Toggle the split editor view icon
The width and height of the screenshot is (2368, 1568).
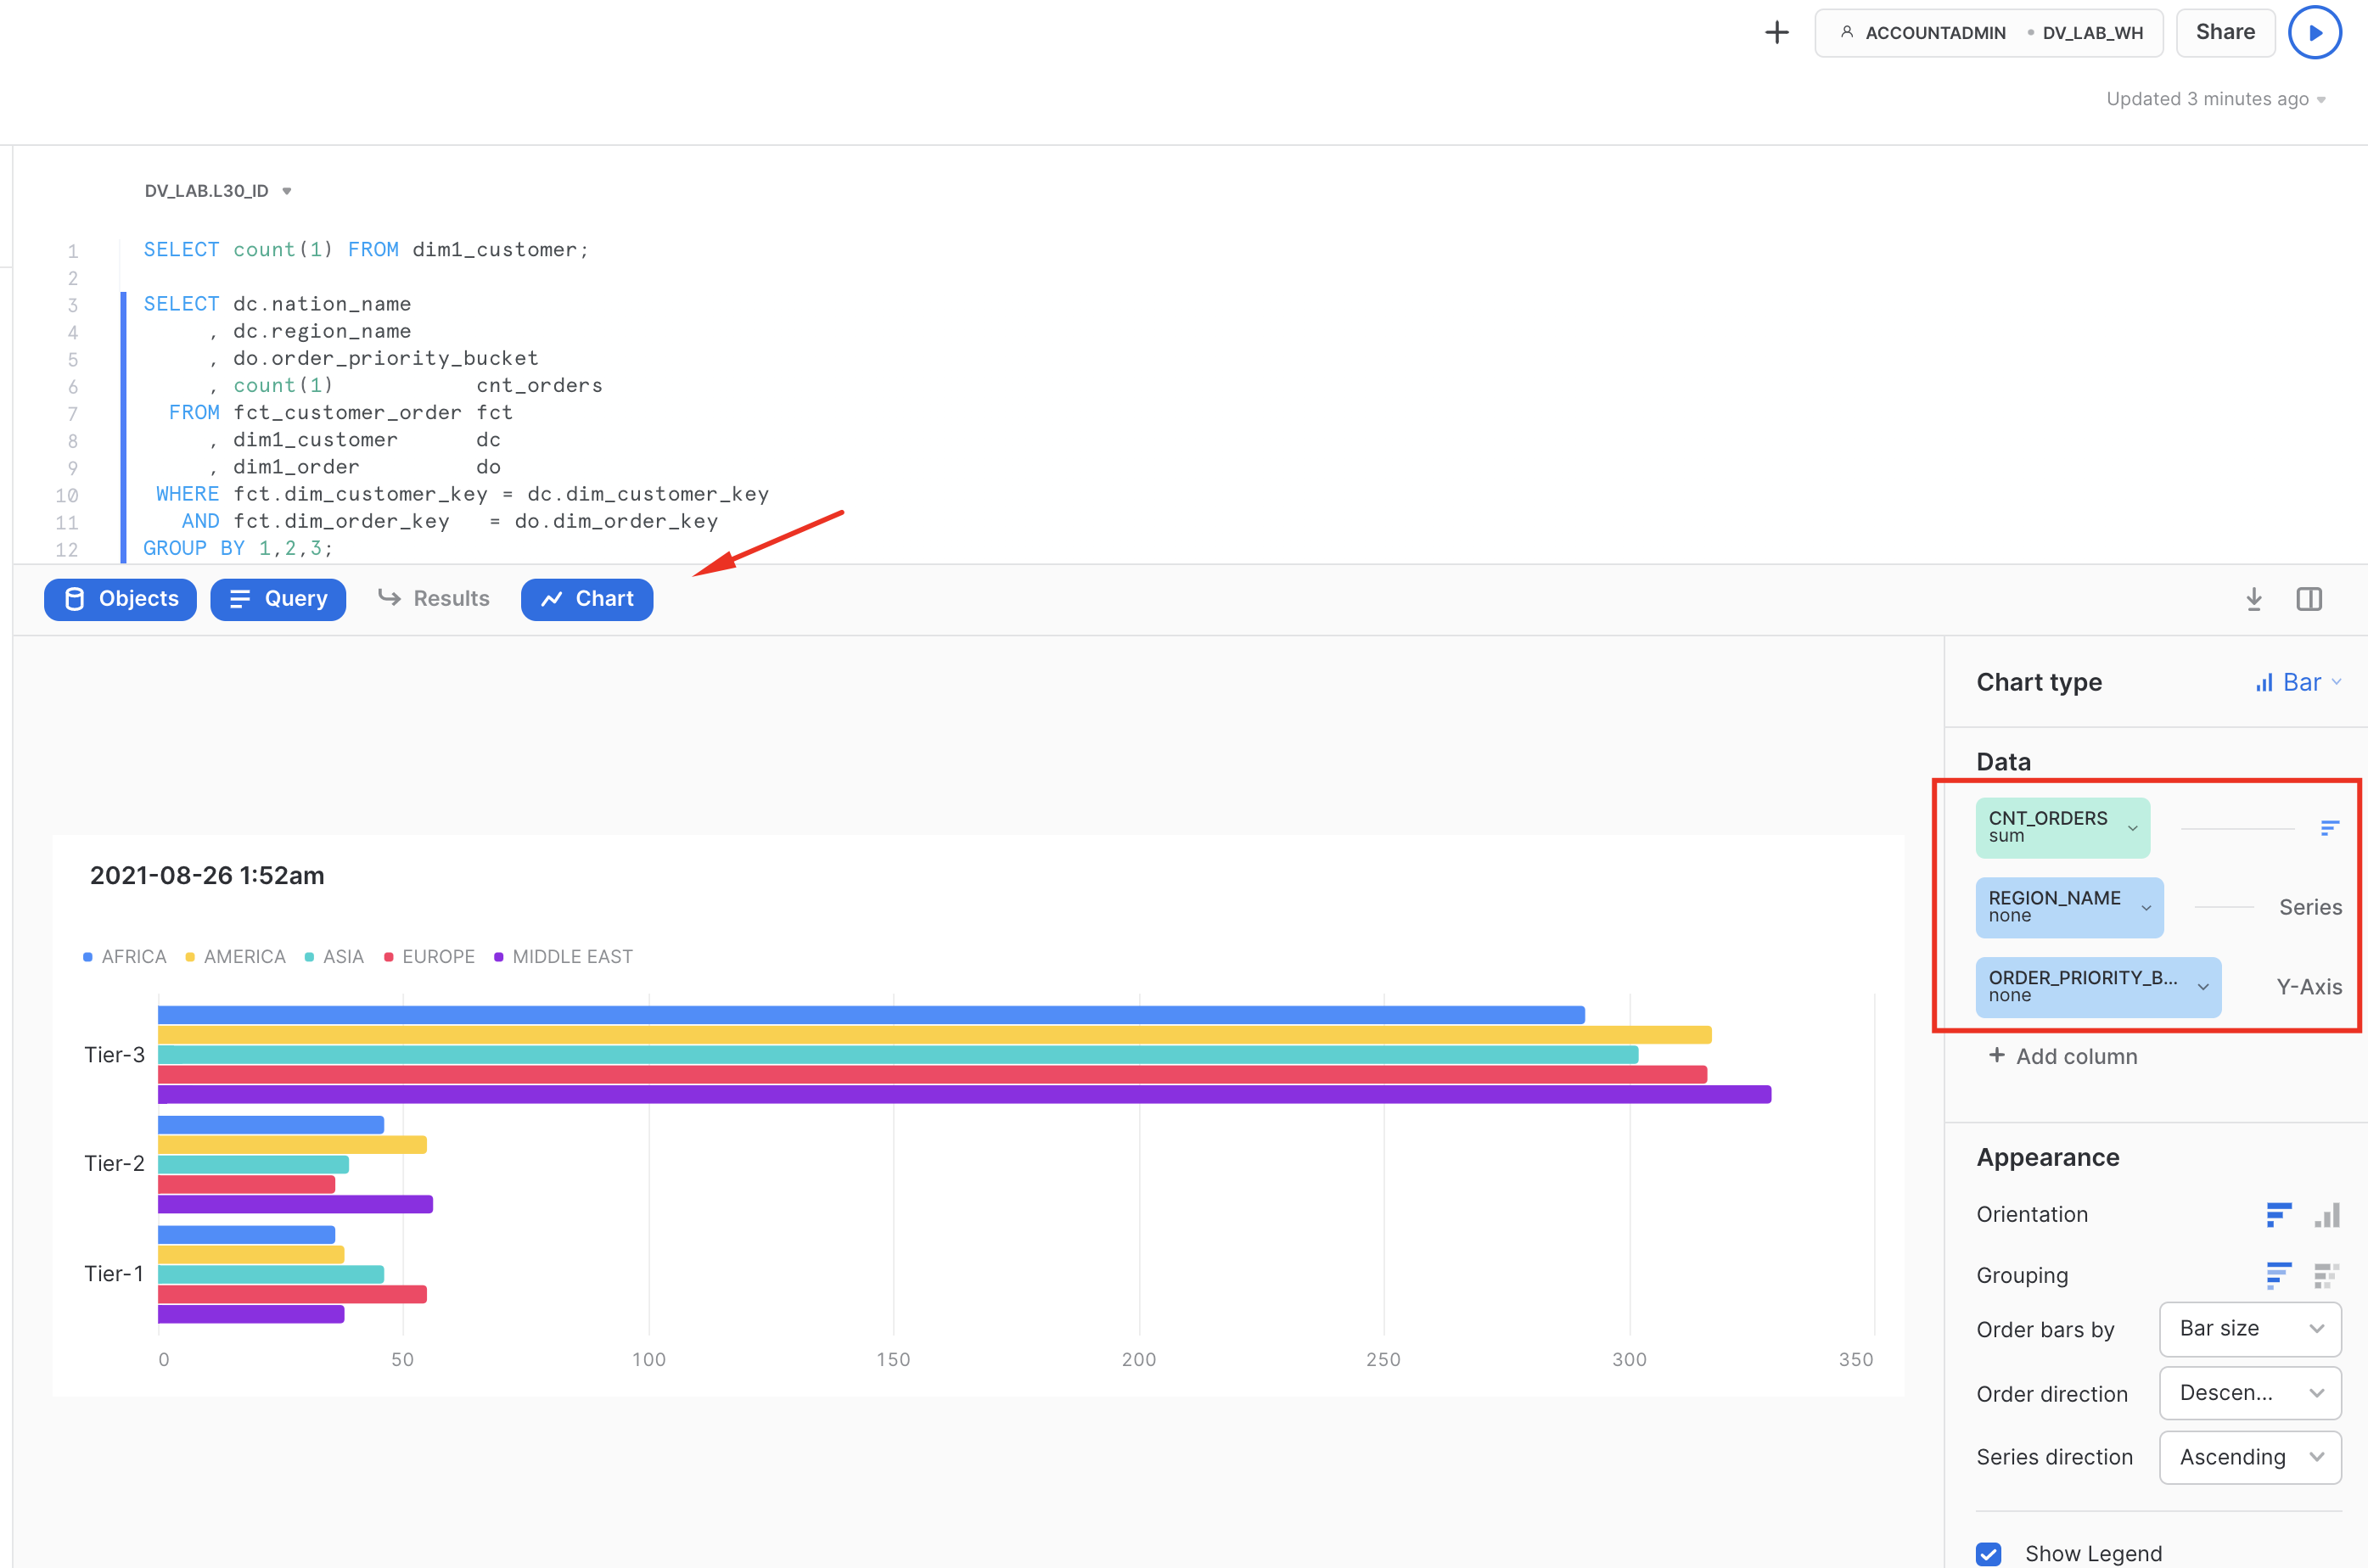coord(2310,599)
